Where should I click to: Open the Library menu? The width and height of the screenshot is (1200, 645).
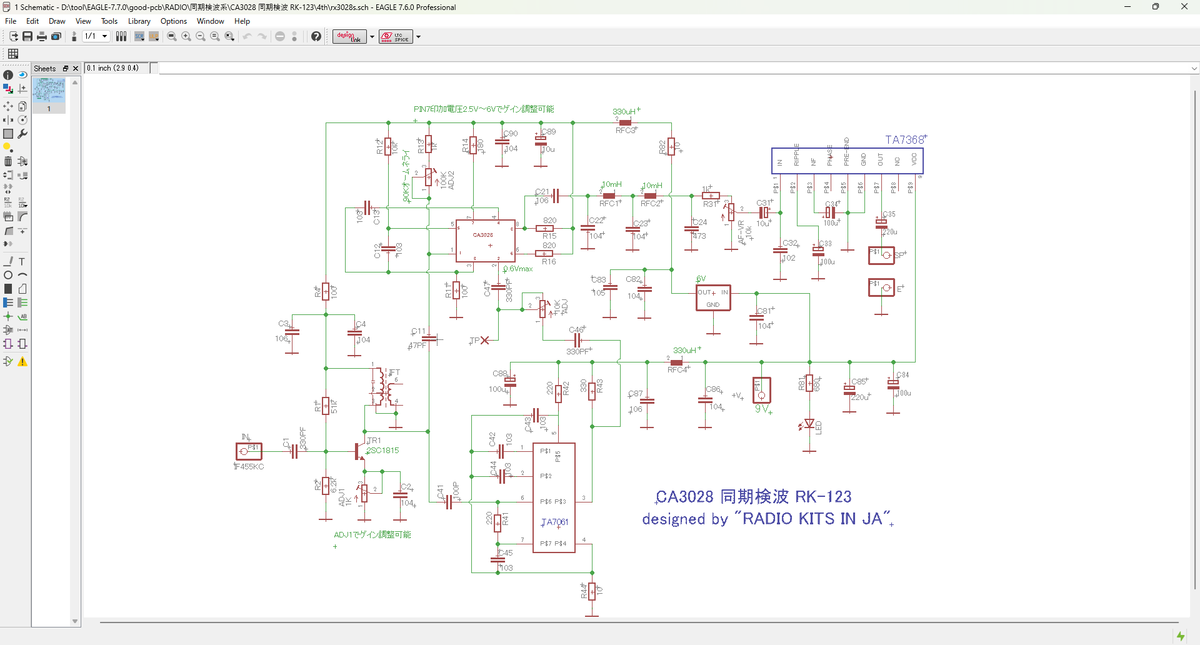pyautogui.click(x=139, y=21)
